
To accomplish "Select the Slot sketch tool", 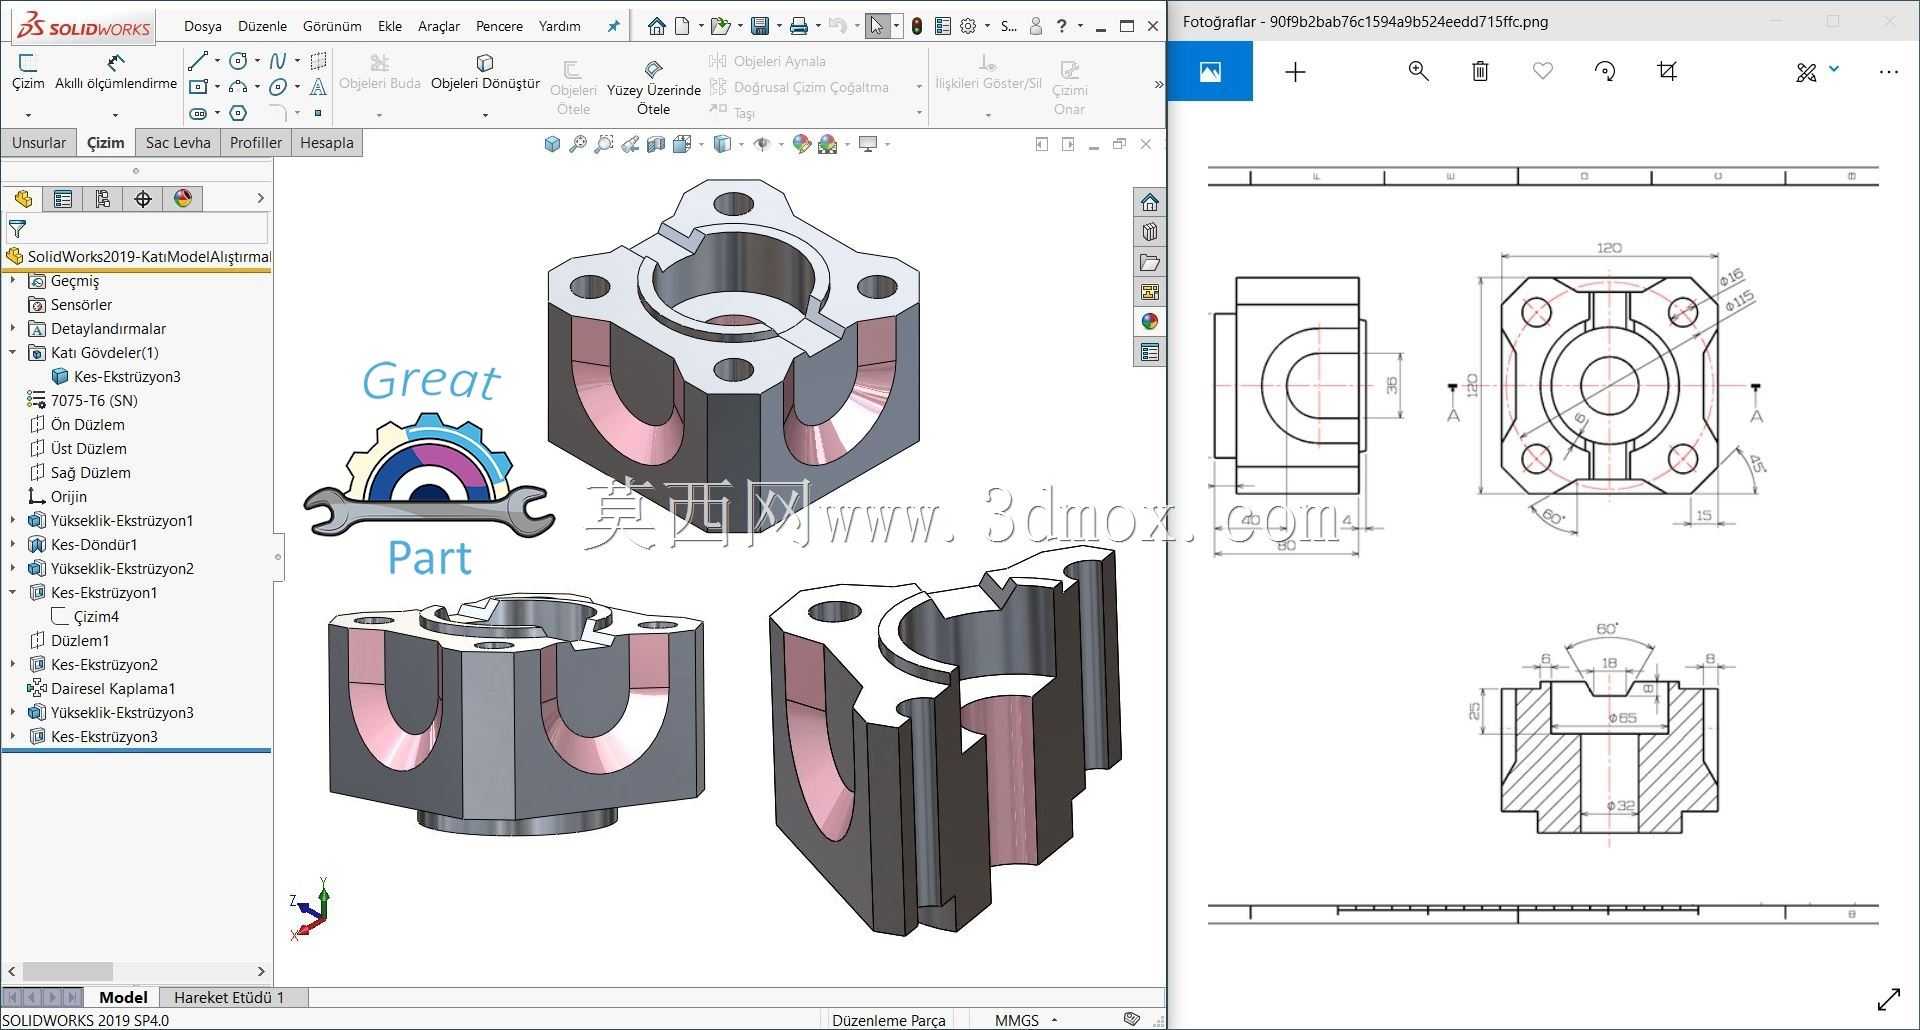I will pyautogui.click(x=198, y=113).
